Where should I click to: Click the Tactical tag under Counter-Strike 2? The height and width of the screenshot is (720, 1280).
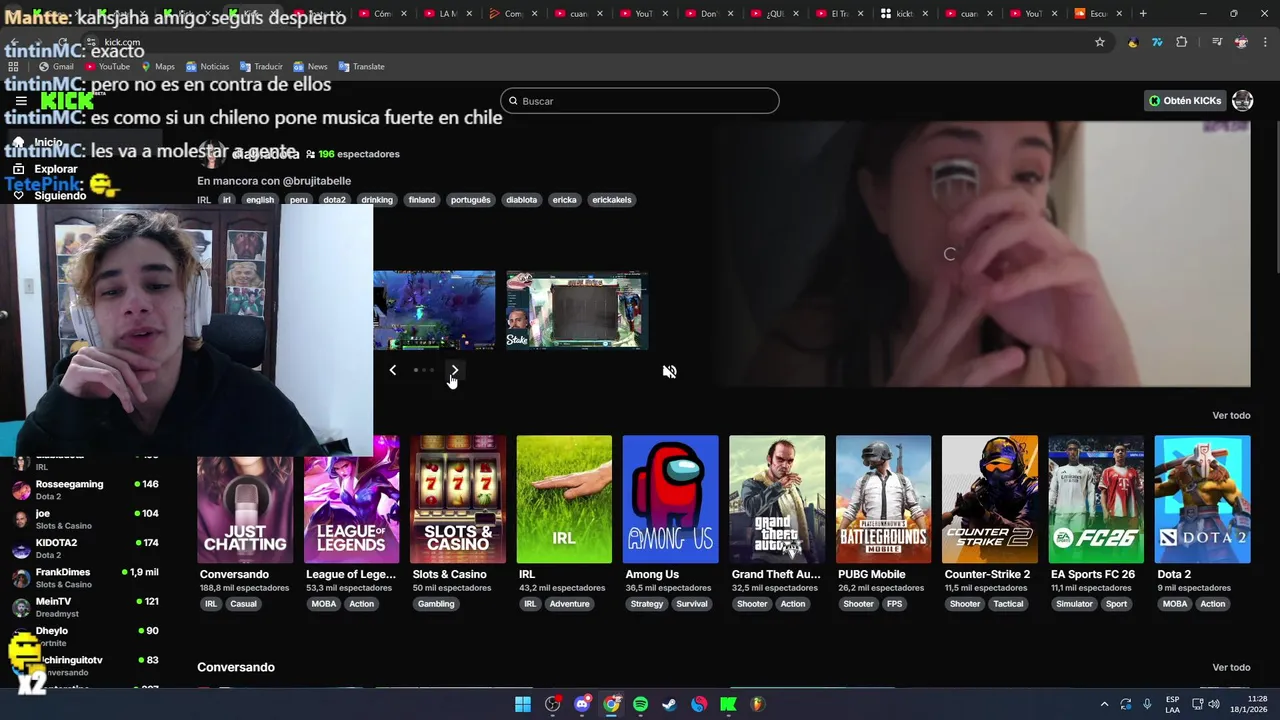[x=1008, y=604]
